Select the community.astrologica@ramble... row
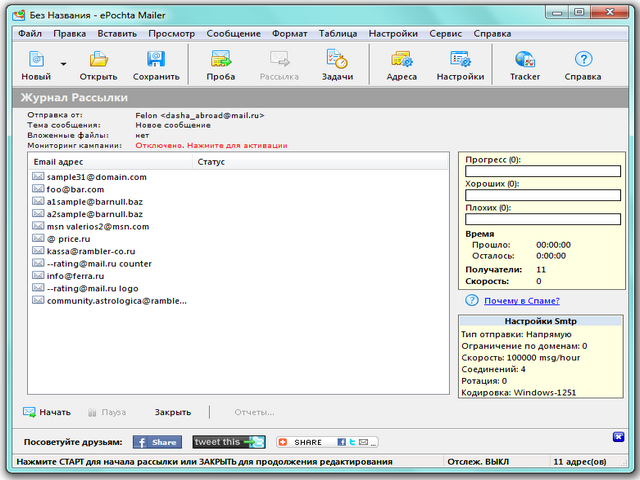Screen dimensions: 640x480 [117, 301]
